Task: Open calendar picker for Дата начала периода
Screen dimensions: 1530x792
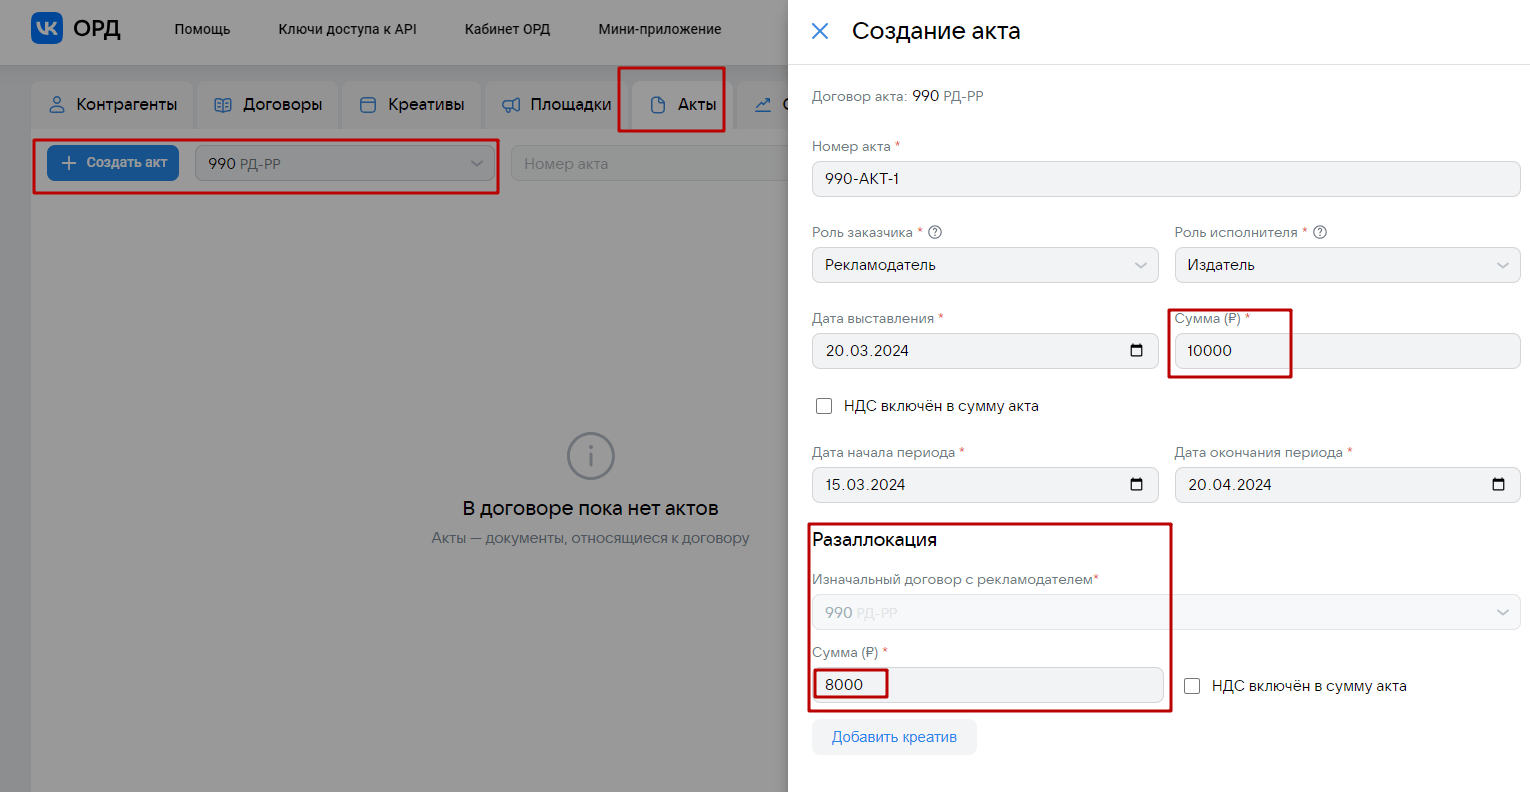Action: click(1136, 485)
